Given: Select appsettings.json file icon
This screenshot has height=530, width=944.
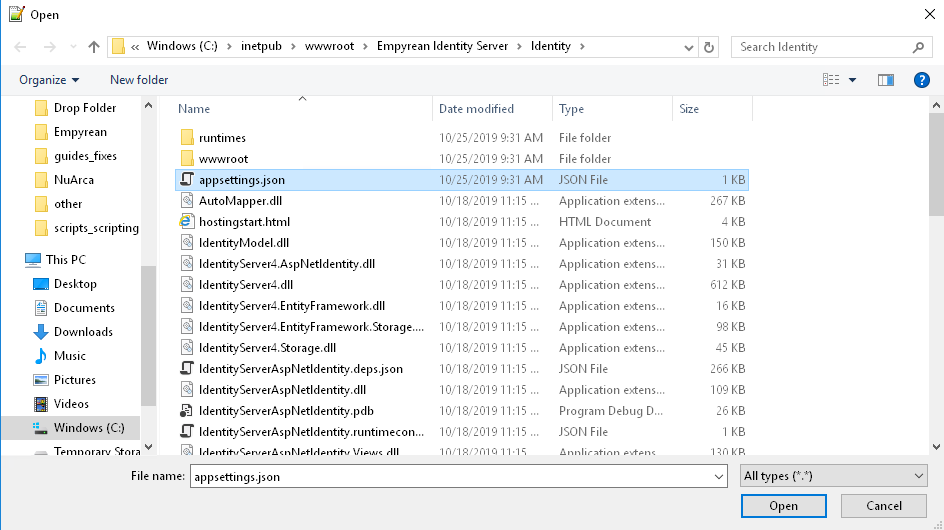Looking at the screenshot, I should pyautogui.click(x=187, y=179).
